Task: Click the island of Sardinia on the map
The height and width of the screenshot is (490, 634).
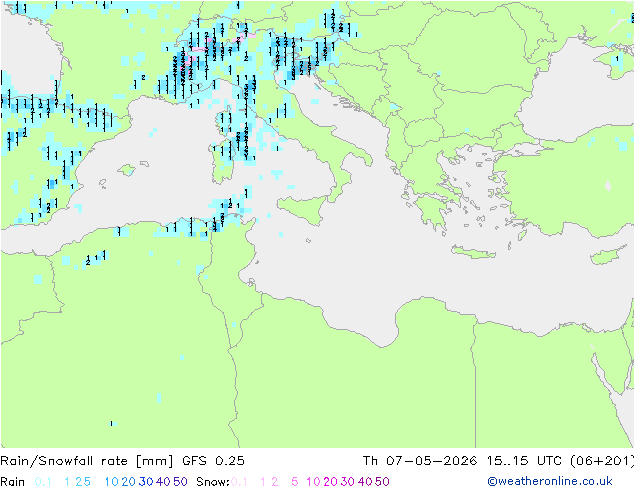Action: pyautogui.click(x=222, y=164)
